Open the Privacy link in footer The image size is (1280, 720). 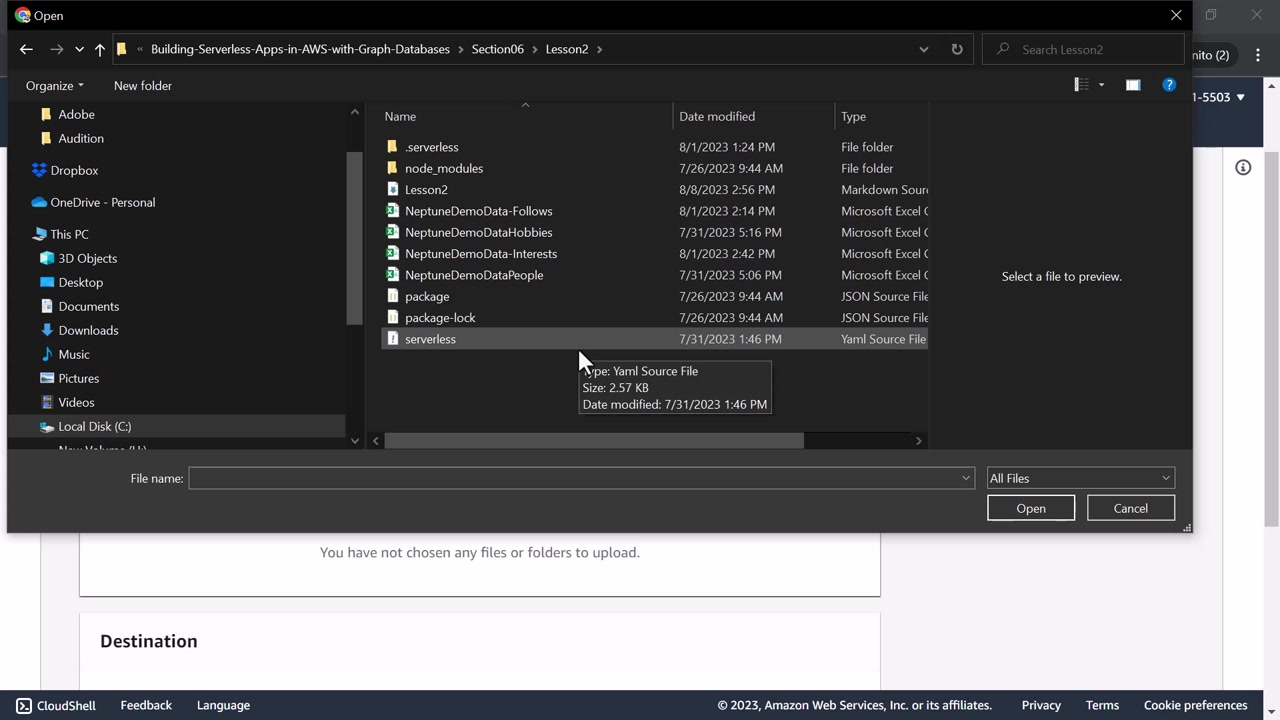click(1041, 705)
